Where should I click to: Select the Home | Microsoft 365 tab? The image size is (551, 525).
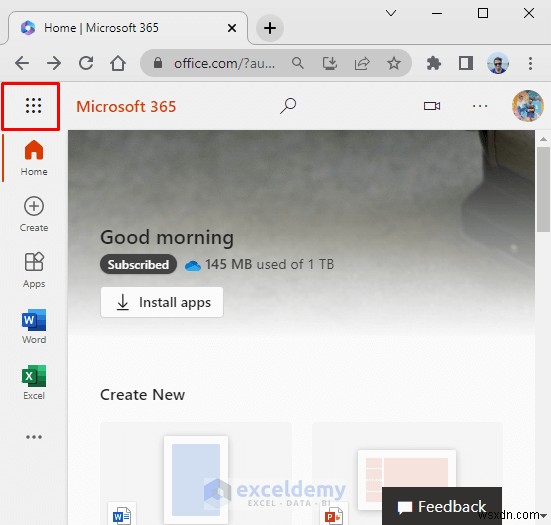(127, 28)
